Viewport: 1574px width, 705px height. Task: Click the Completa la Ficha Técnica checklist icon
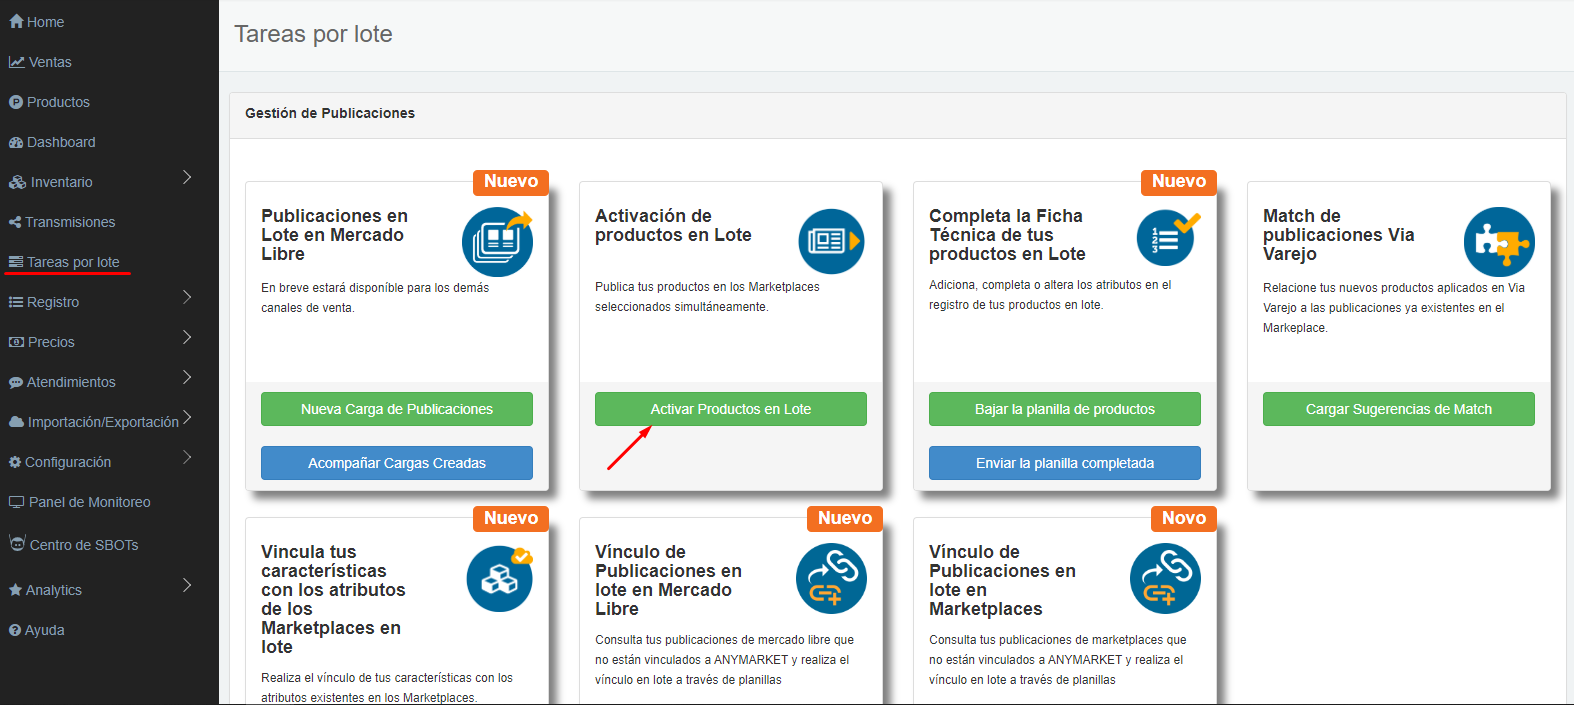point(1167,238)
